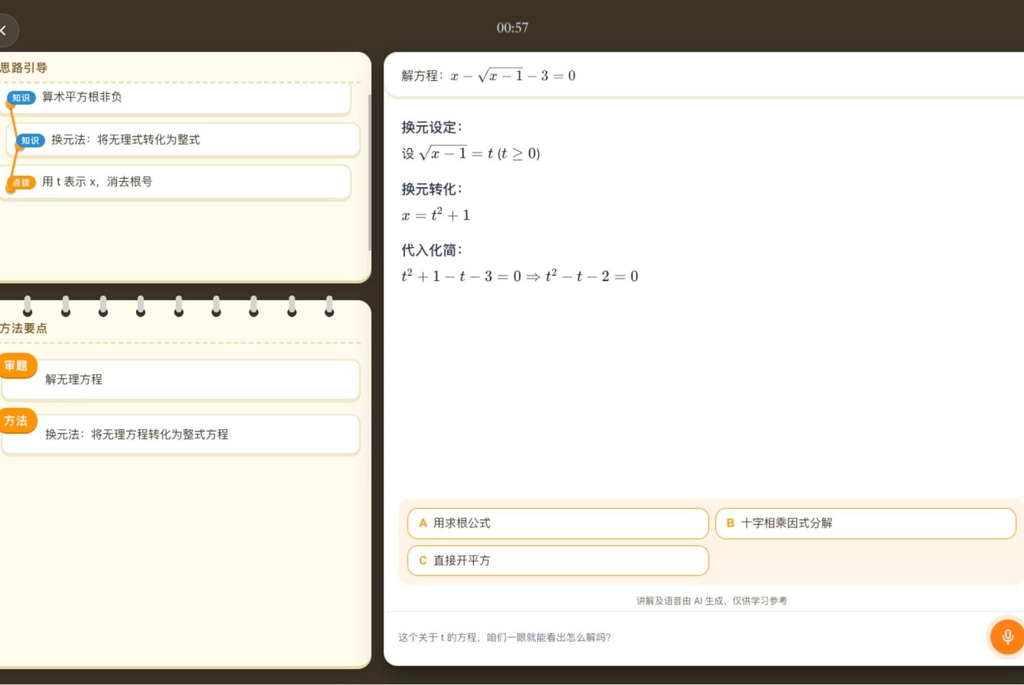The width and height of the screenshot is (1024, 685).
Task: Click the problem statement 解方程 equation
Action: point(488,76)
